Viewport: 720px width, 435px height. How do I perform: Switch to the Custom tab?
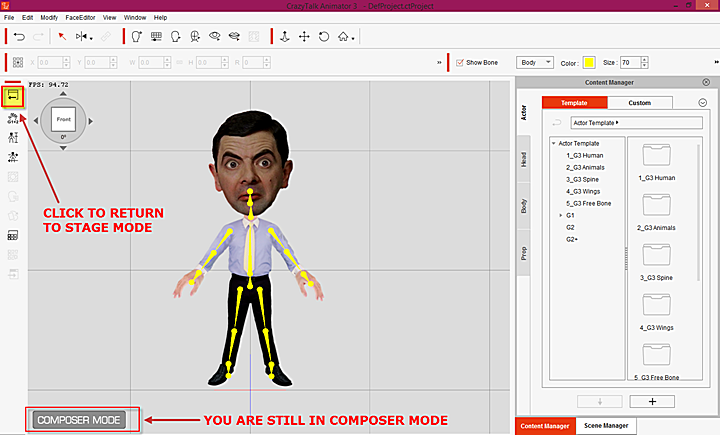pos(639,102)
